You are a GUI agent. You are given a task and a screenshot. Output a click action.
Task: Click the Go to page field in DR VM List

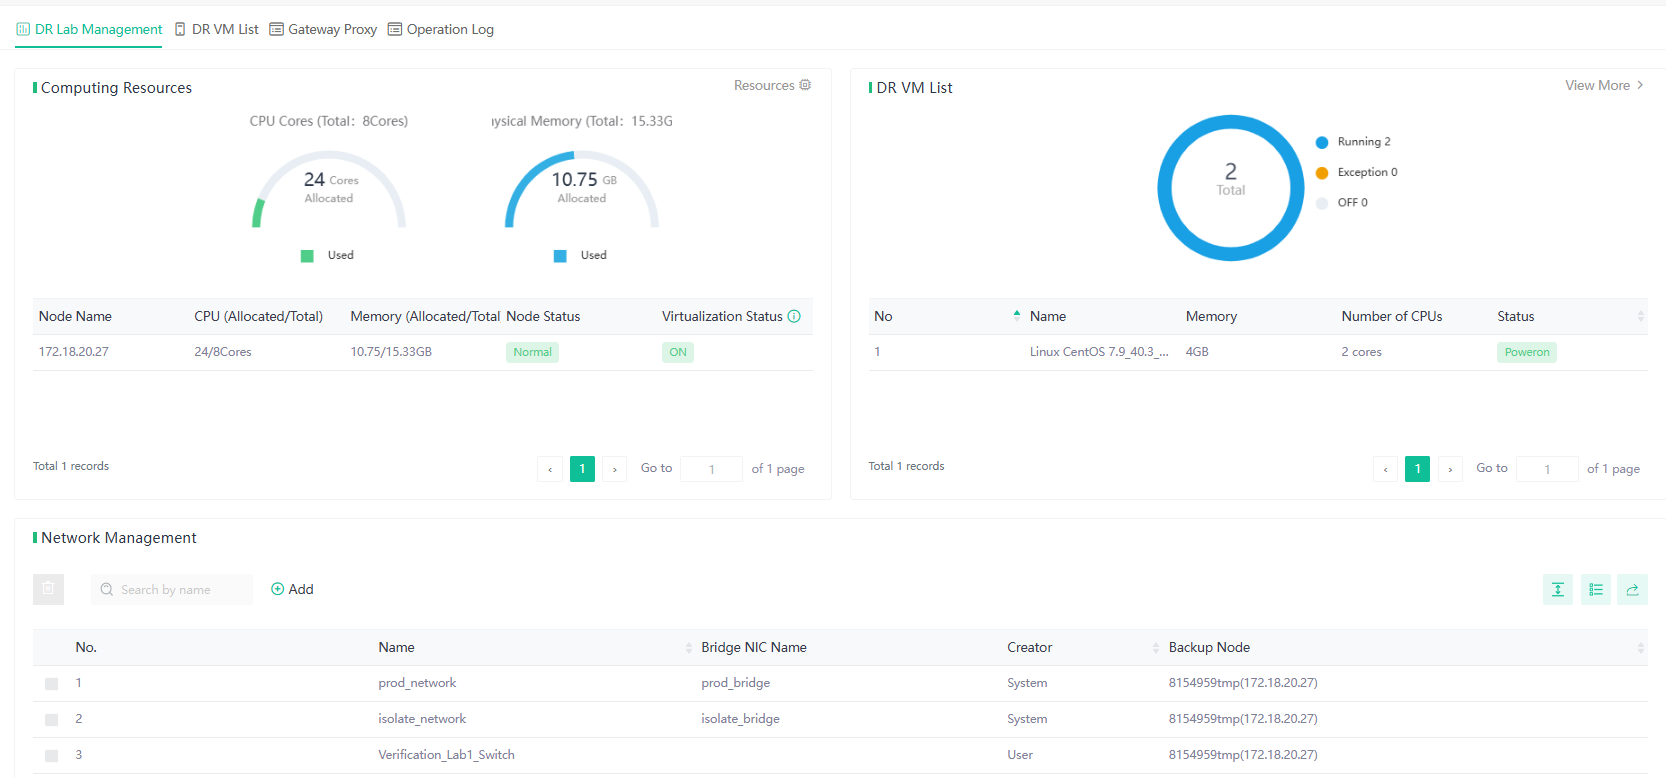(1546, 469)
